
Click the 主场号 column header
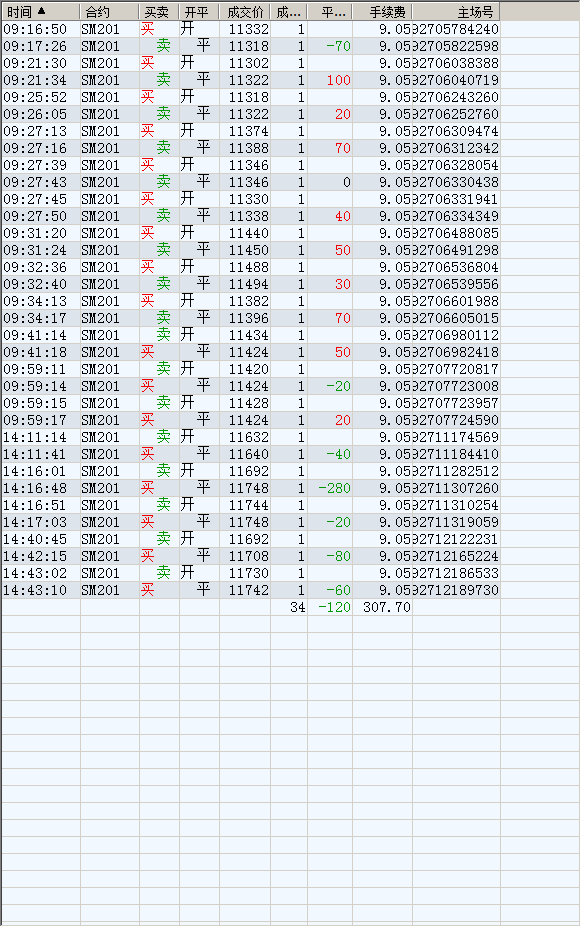click(x=456, y=12)
